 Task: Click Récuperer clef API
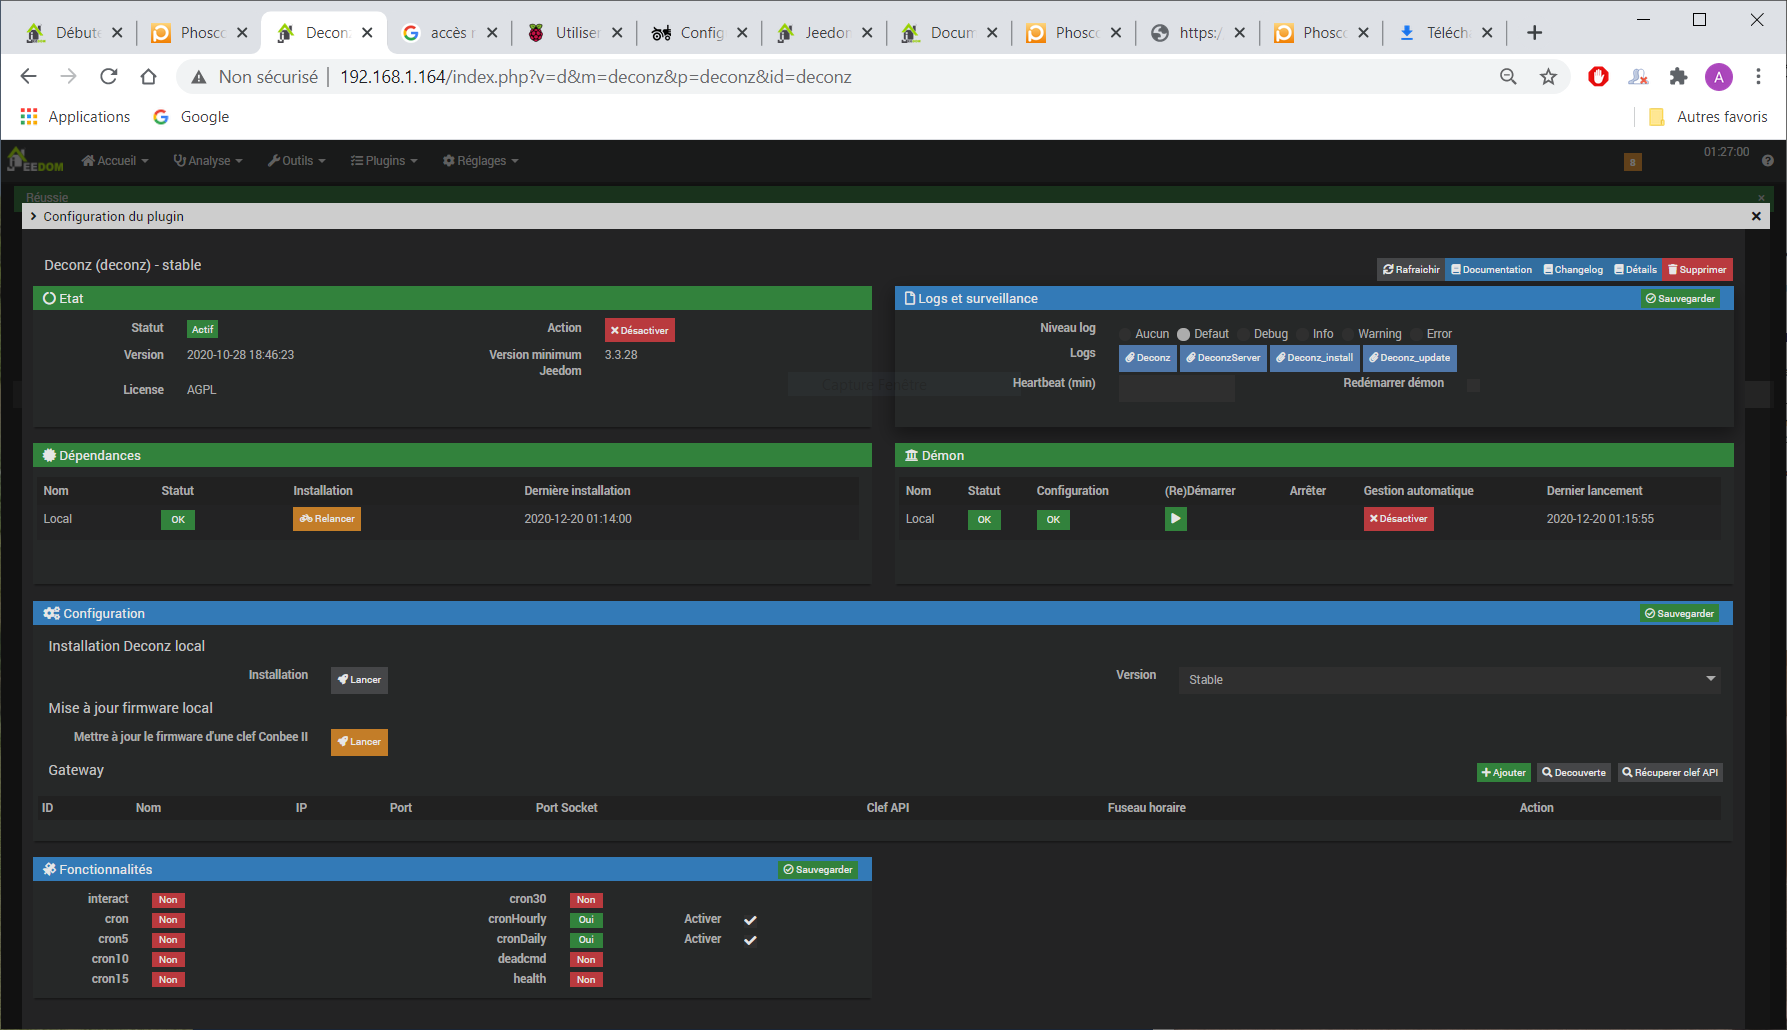point(1670,772)
